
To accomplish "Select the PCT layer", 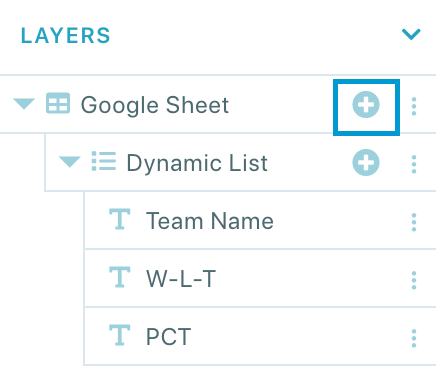I will 260,336.
